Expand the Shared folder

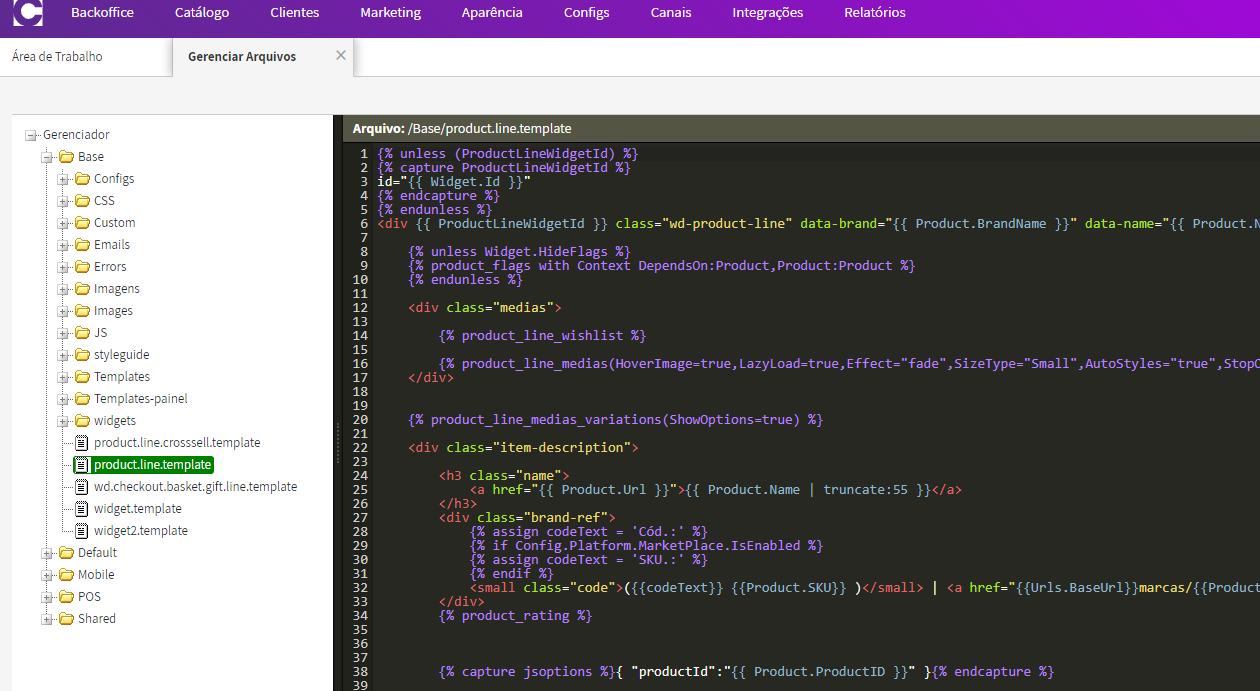47,619
